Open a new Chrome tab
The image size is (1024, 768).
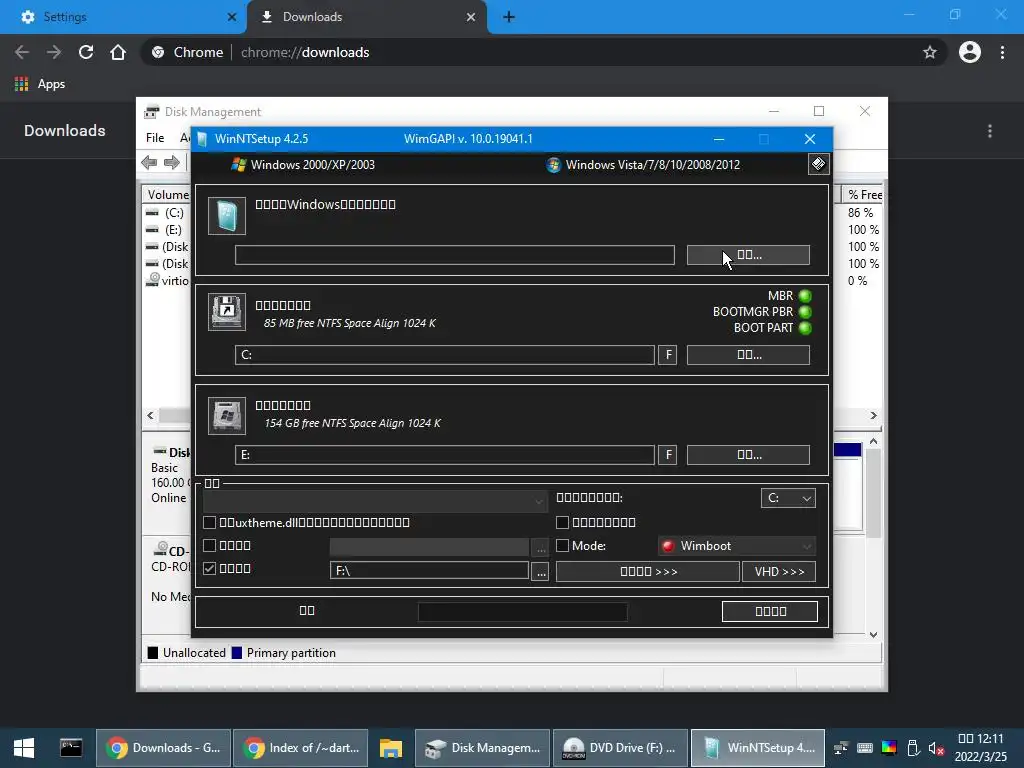[x=509, y=17]
